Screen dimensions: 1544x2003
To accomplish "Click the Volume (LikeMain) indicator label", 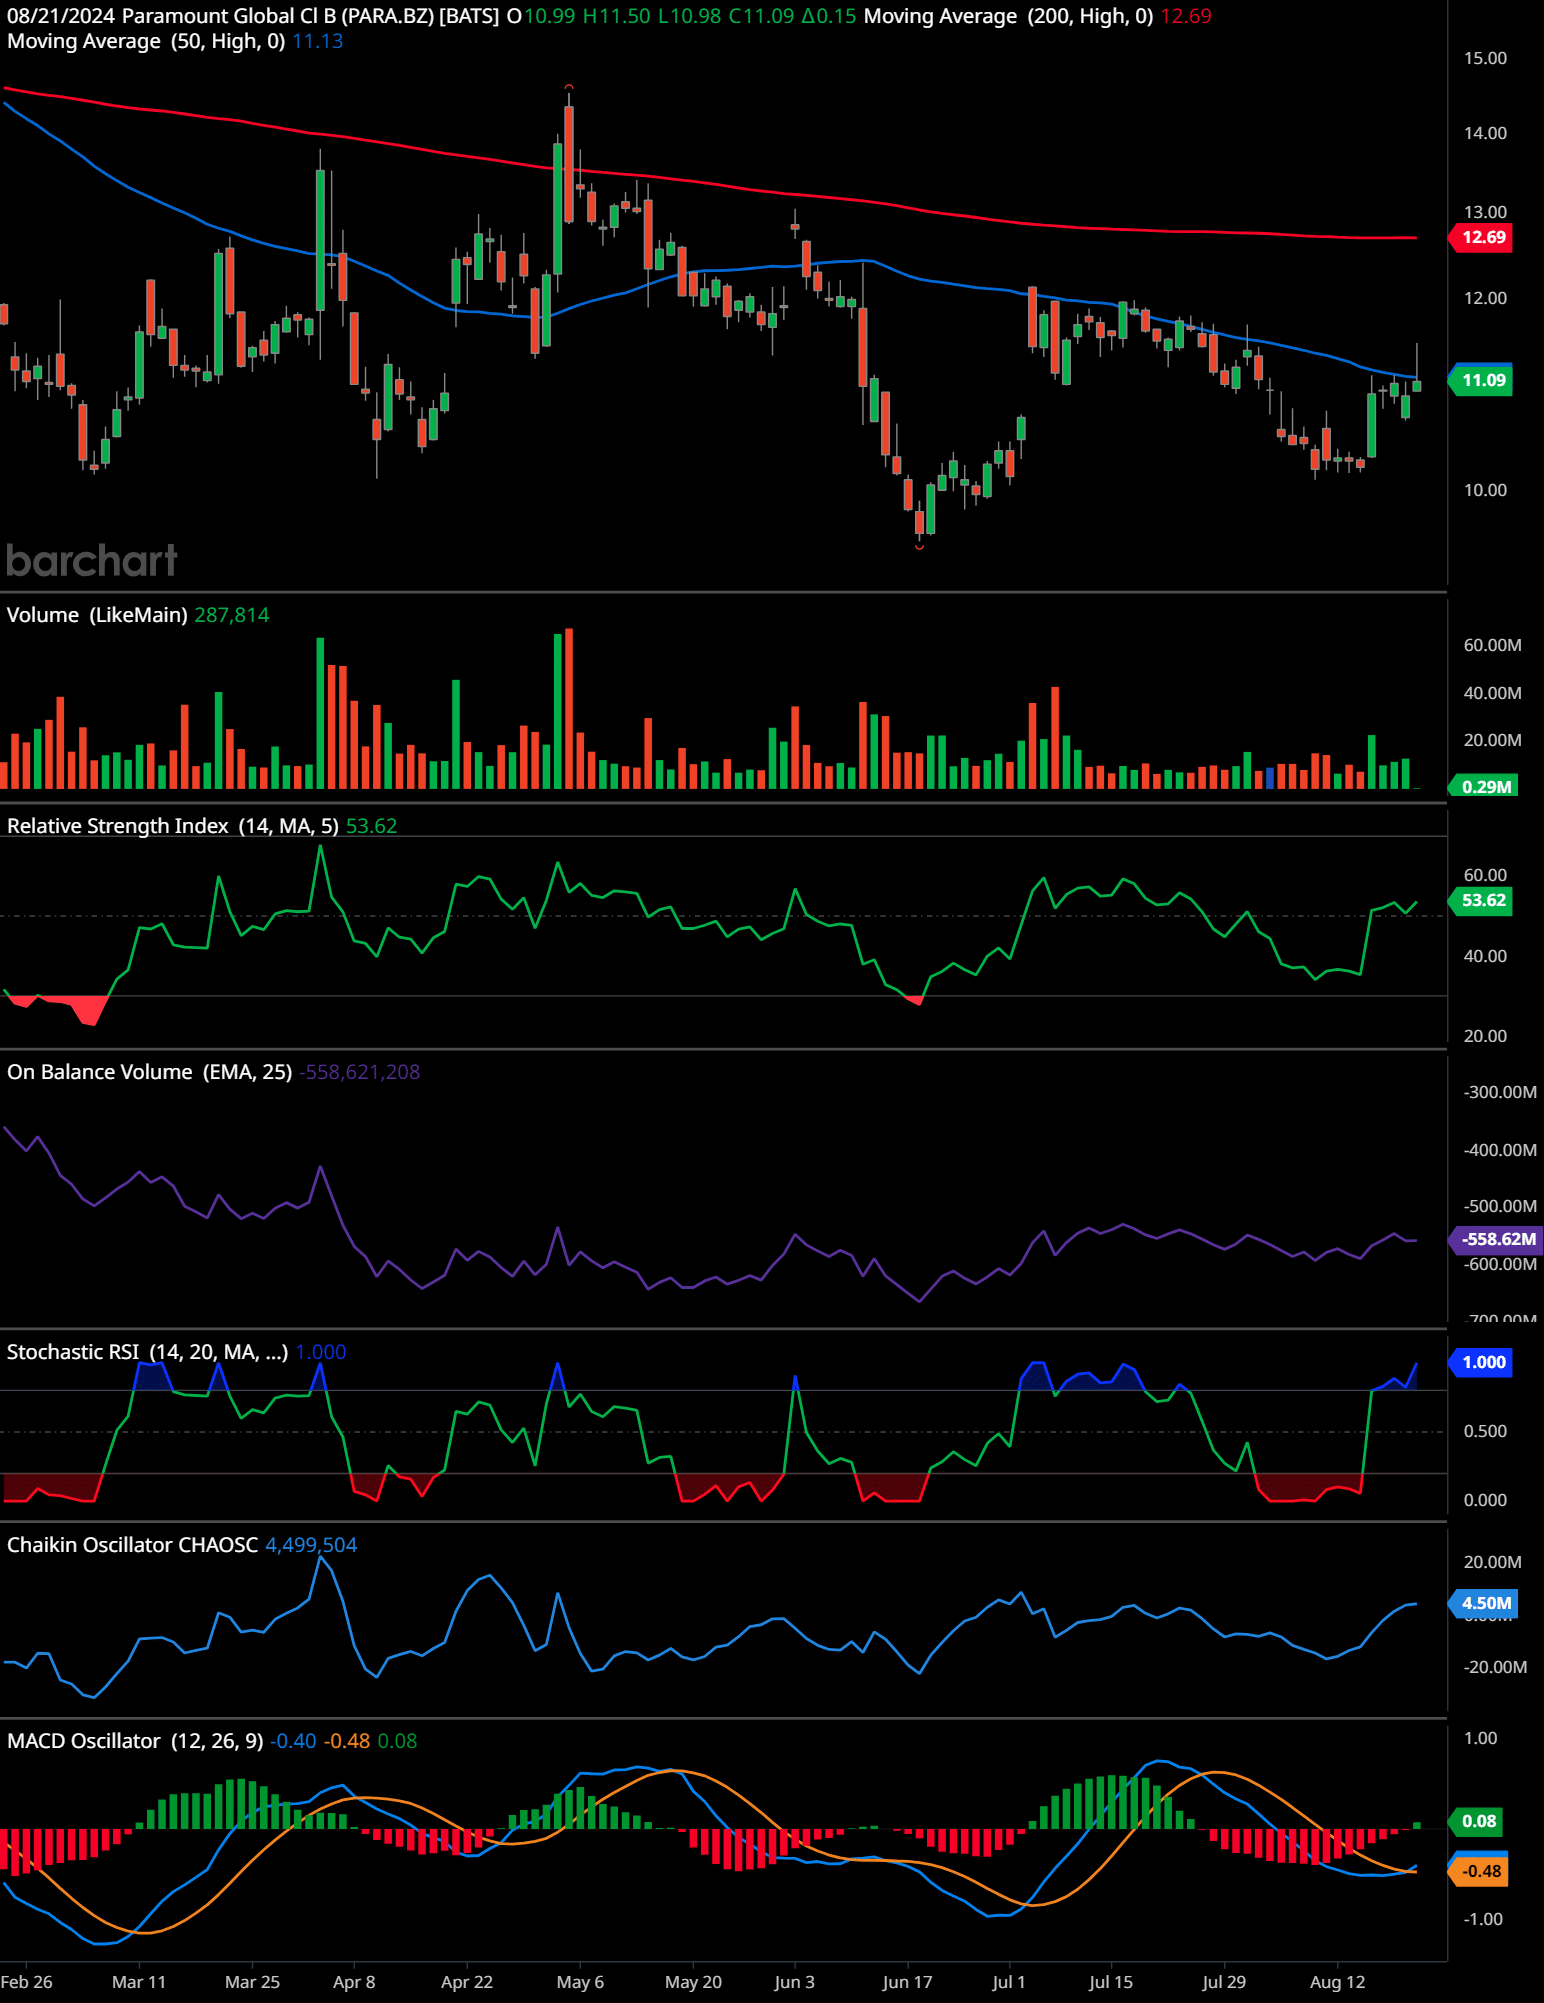I will click(97, 615).
